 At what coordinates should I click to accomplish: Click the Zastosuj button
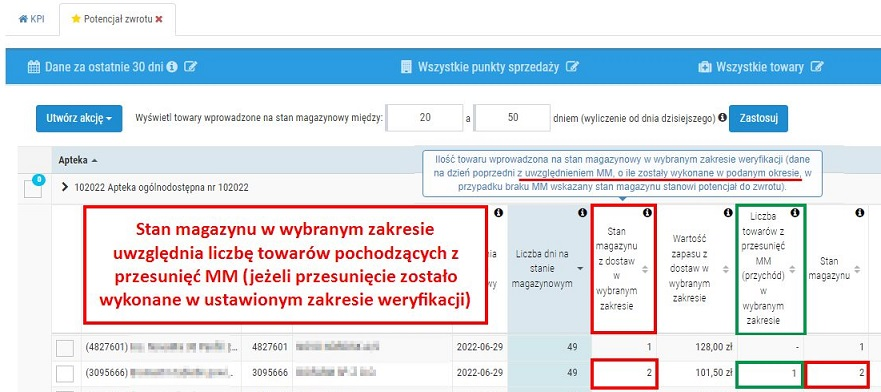(x=758, y=118)
